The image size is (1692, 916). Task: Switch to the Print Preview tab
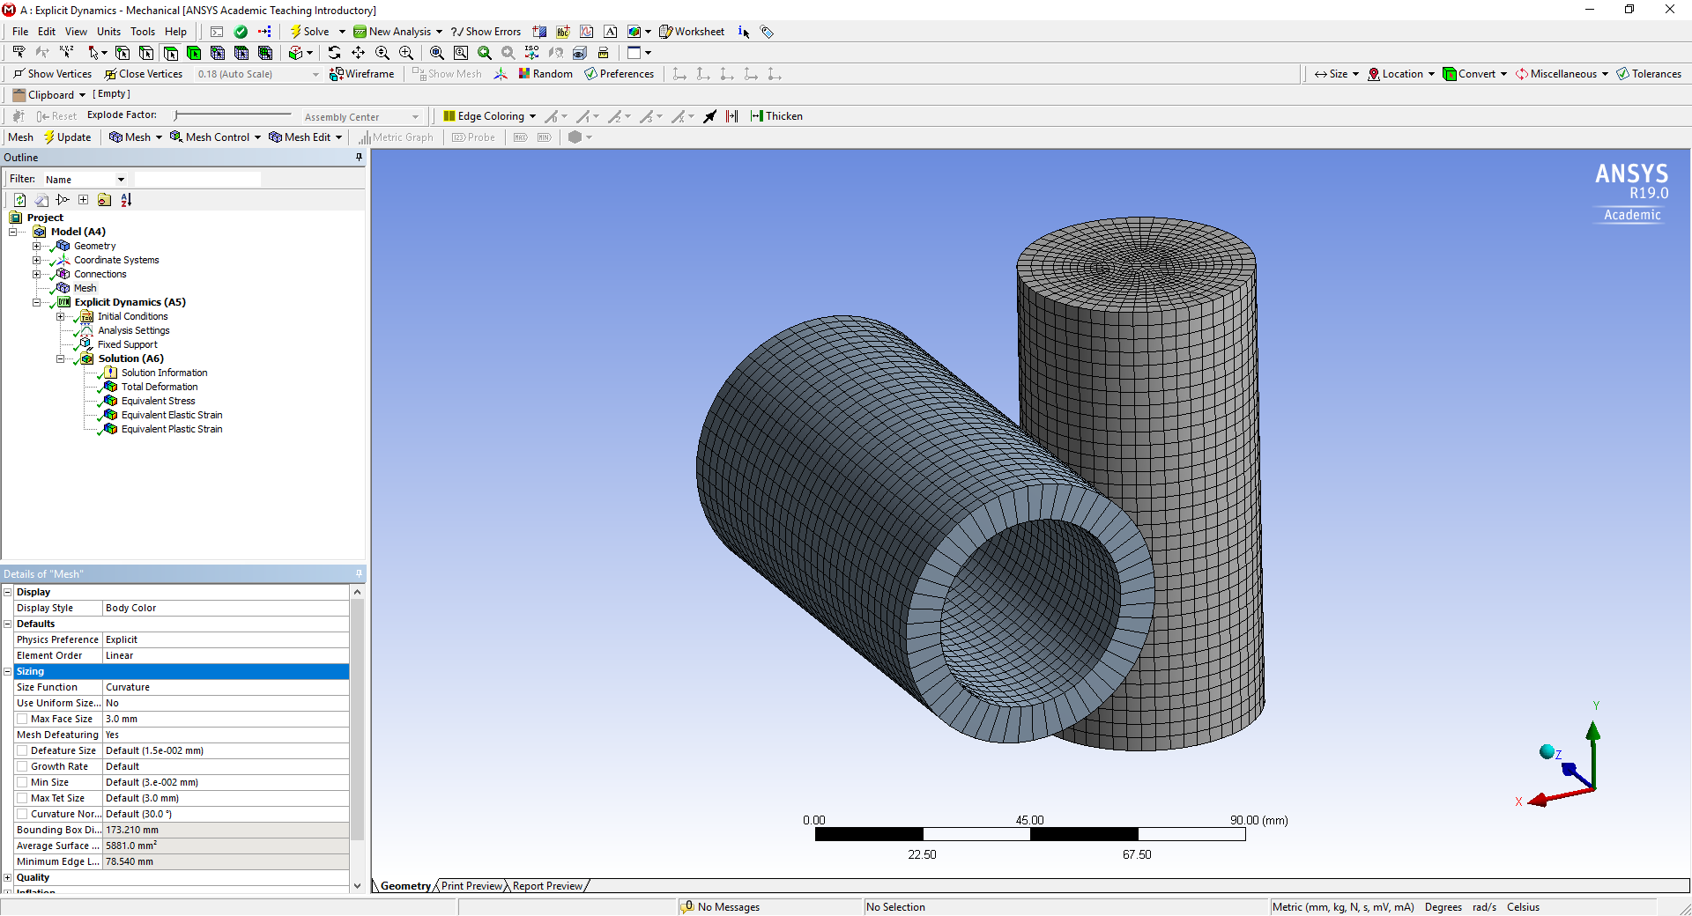[x=471, y=886]
